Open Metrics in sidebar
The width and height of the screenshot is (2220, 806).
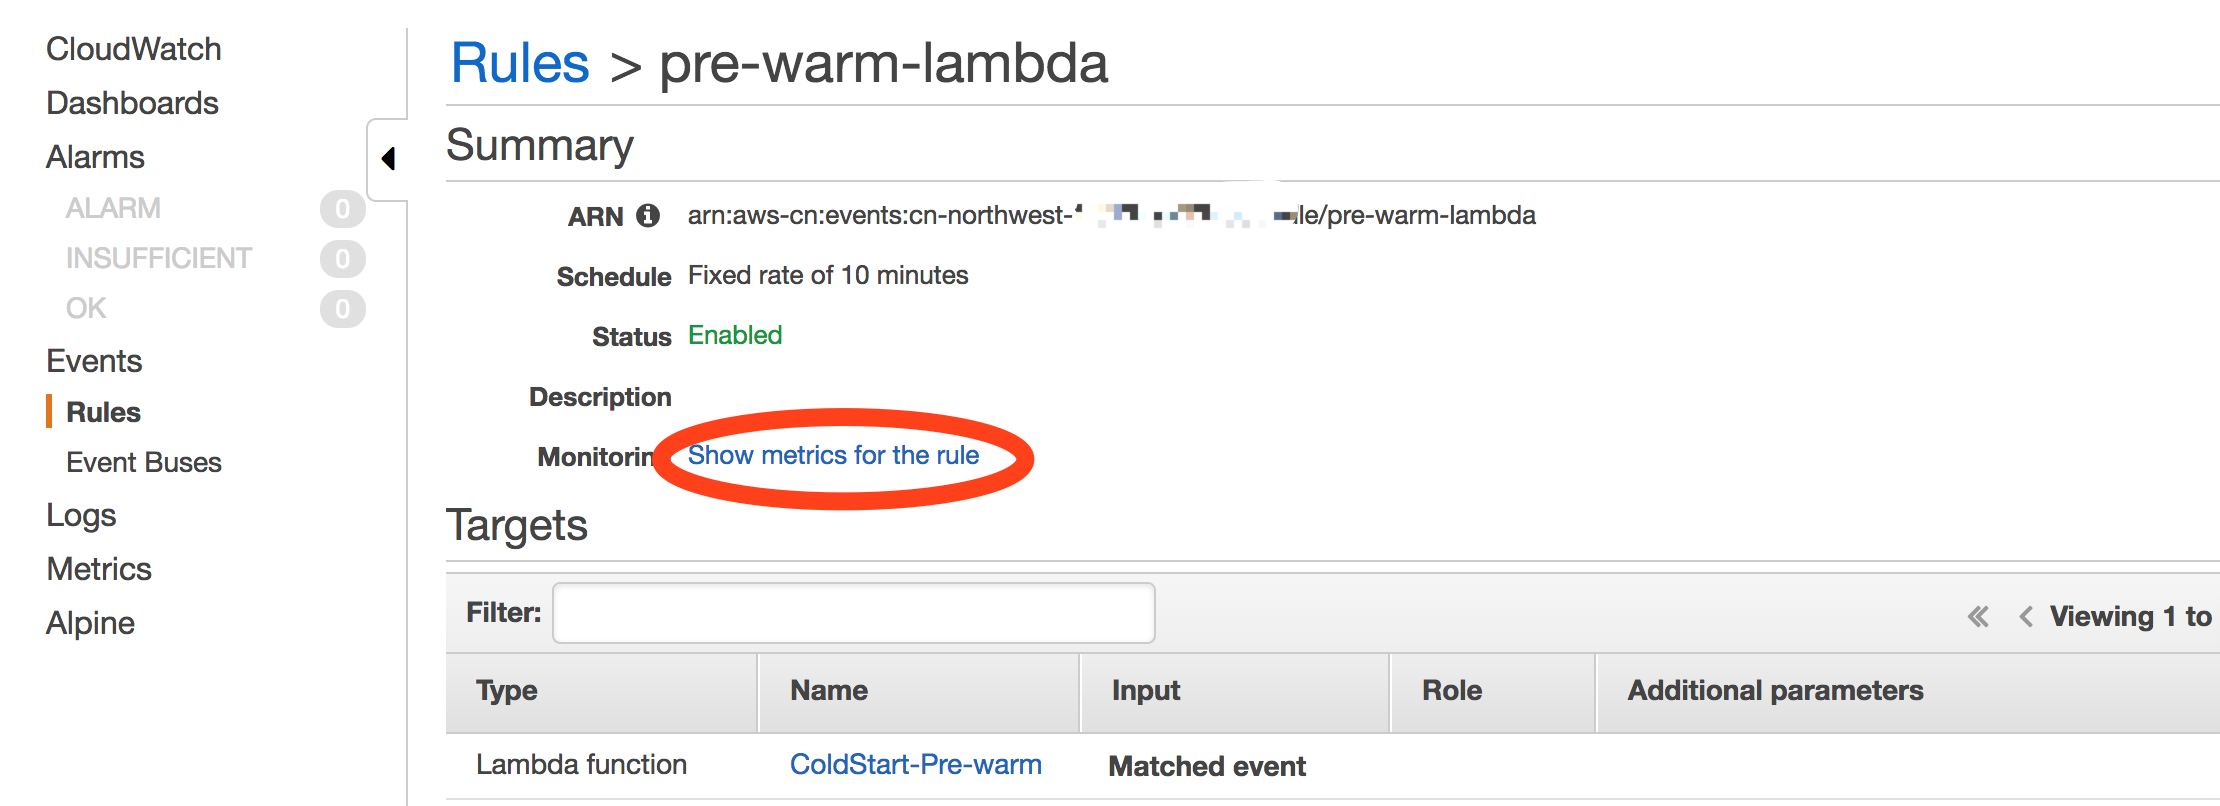coord(99,569)
